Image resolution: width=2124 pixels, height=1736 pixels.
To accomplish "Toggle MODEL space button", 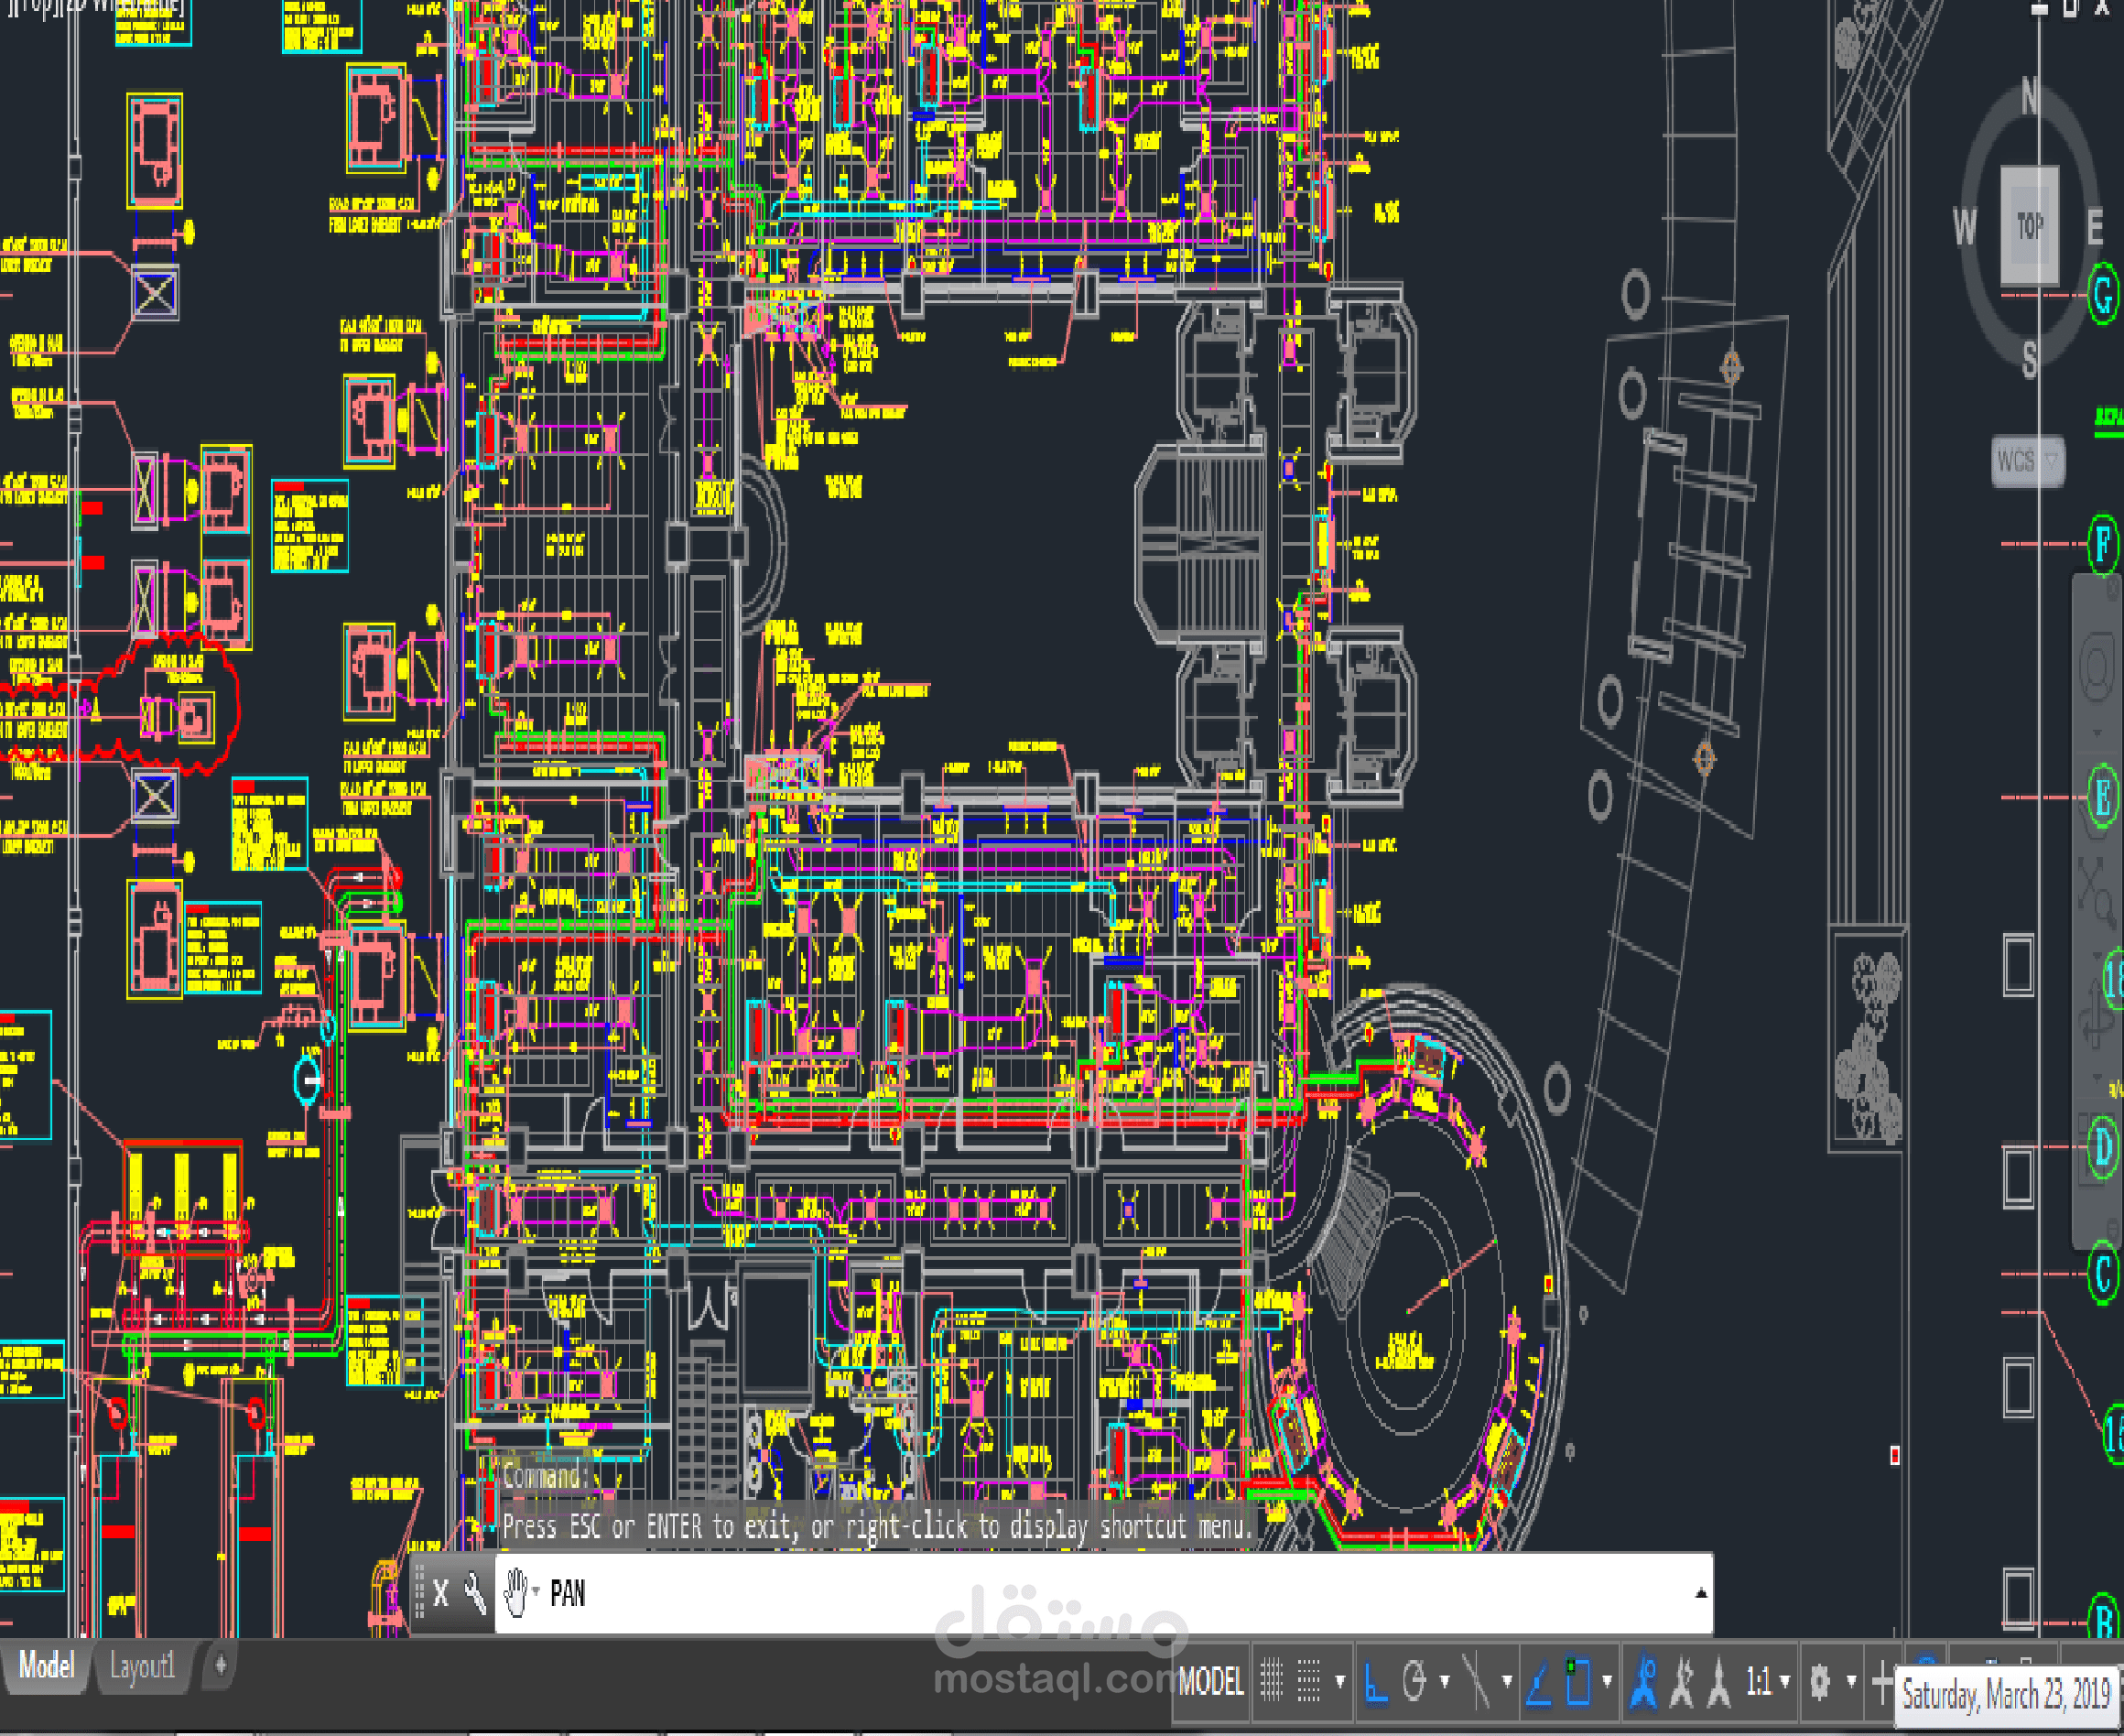I will [1211, 1679].
